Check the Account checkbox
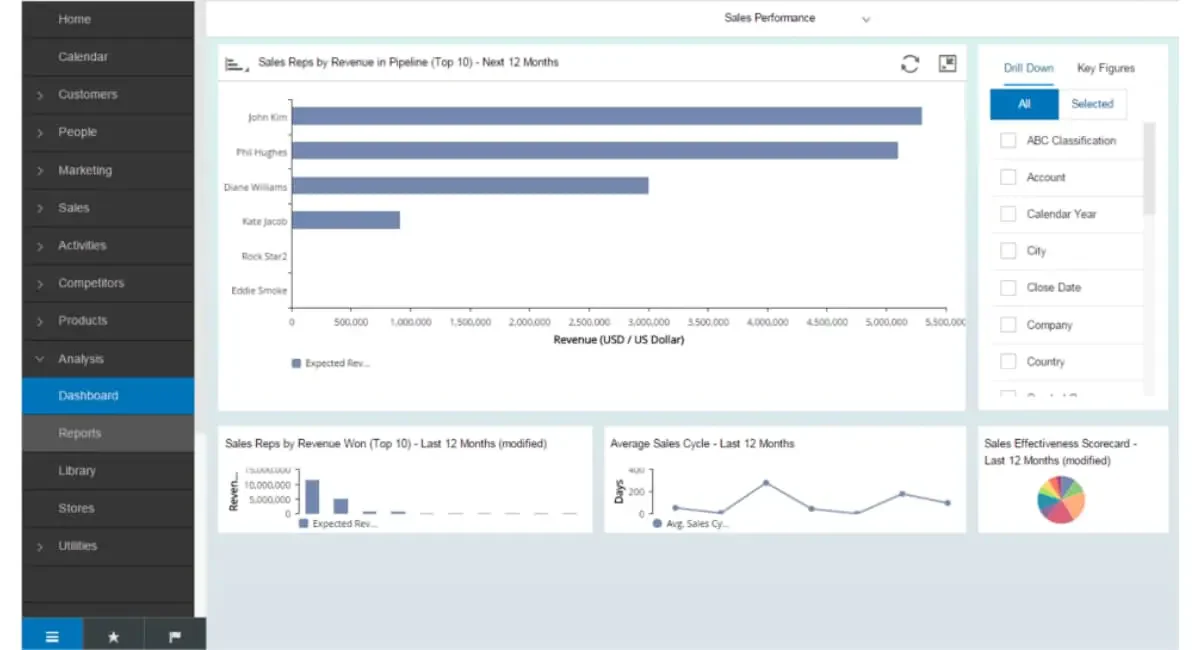The image size is (1200, 650). [x=1008, y=177]
